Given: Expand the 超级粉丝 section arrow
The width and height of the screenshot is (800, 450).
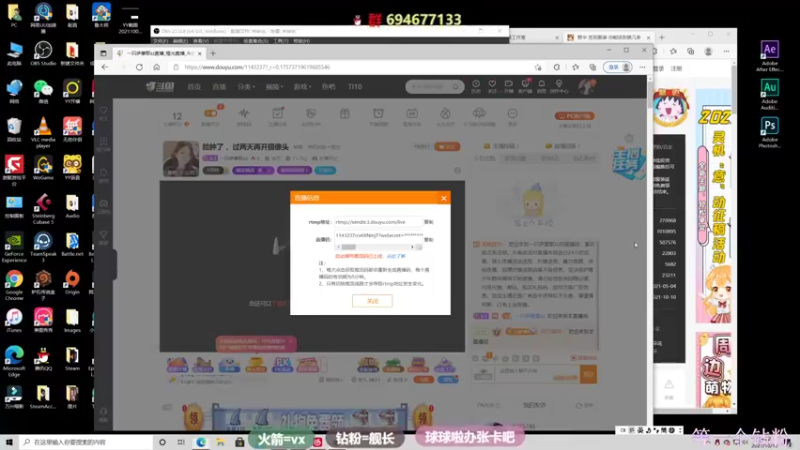Looking at the screenshot, I should (x=579, y=146).
